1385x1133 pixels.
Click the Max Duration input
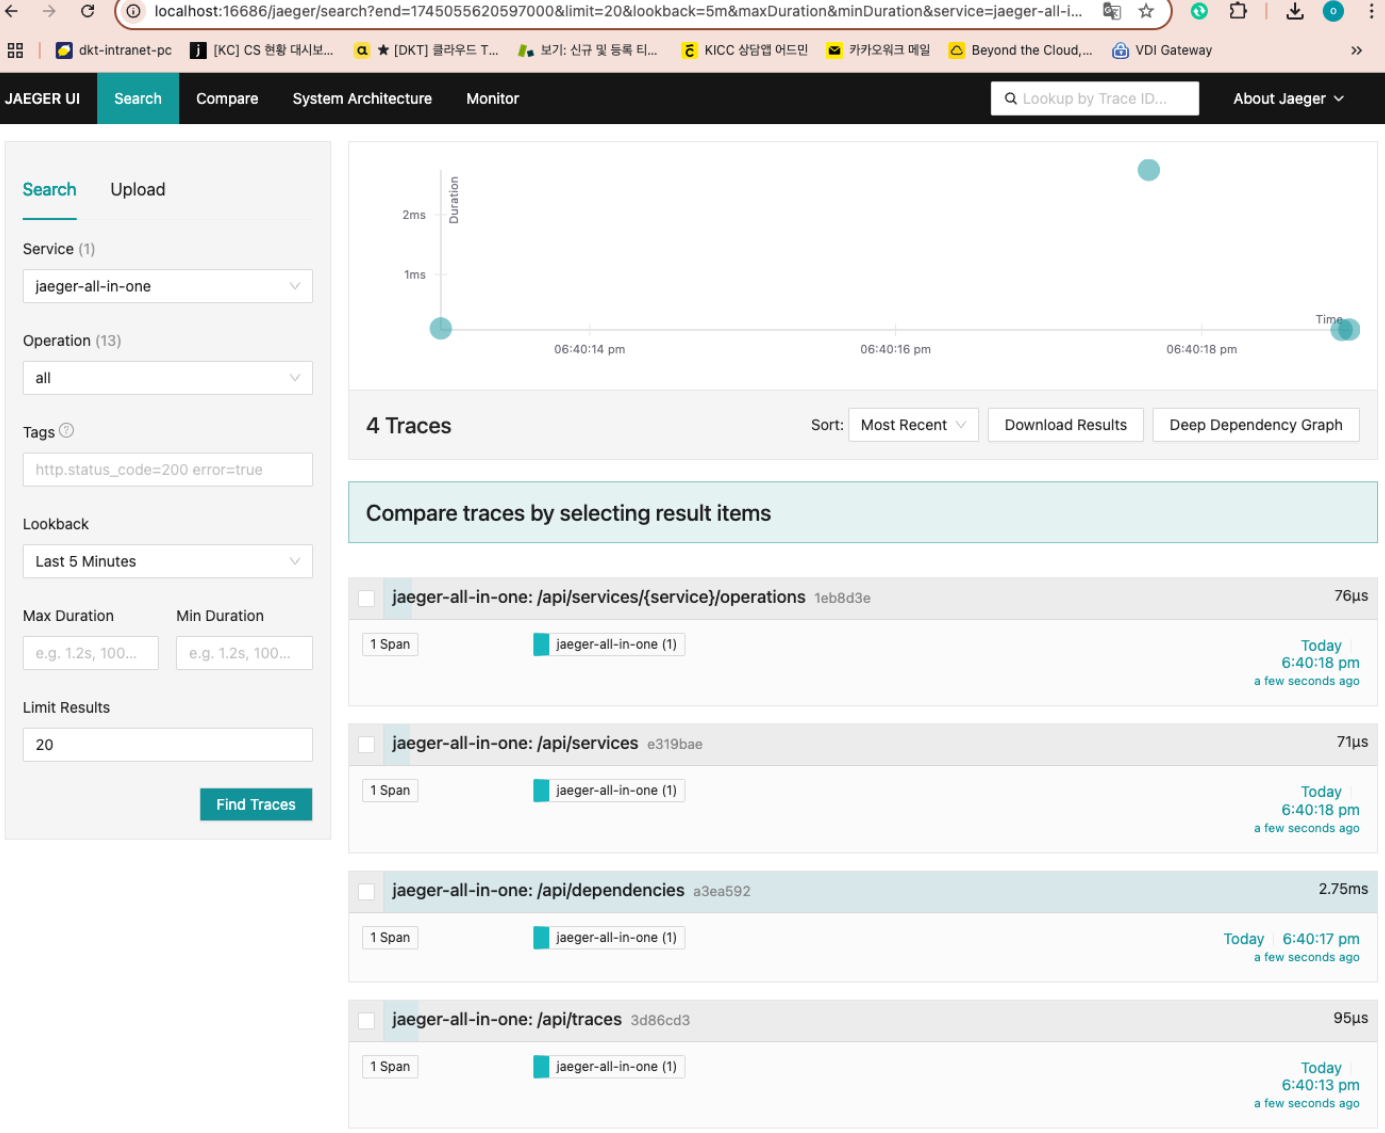click(91, 653)
